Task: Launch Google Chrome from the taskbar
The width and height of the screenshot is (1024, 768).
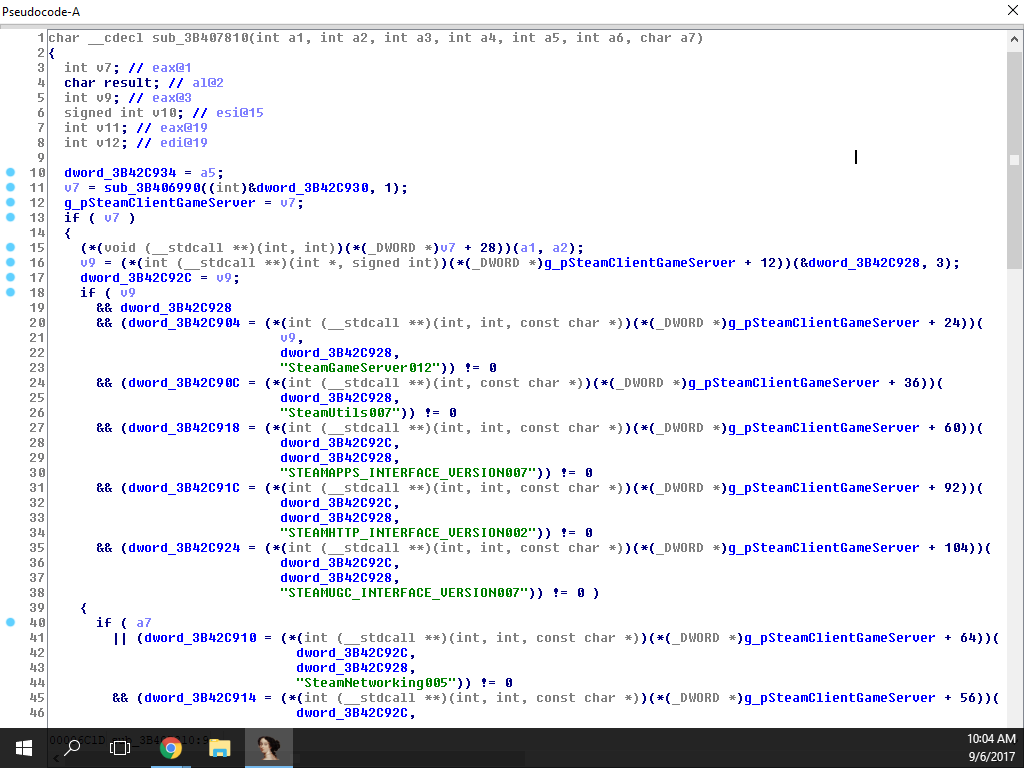Action: [170, 748]
